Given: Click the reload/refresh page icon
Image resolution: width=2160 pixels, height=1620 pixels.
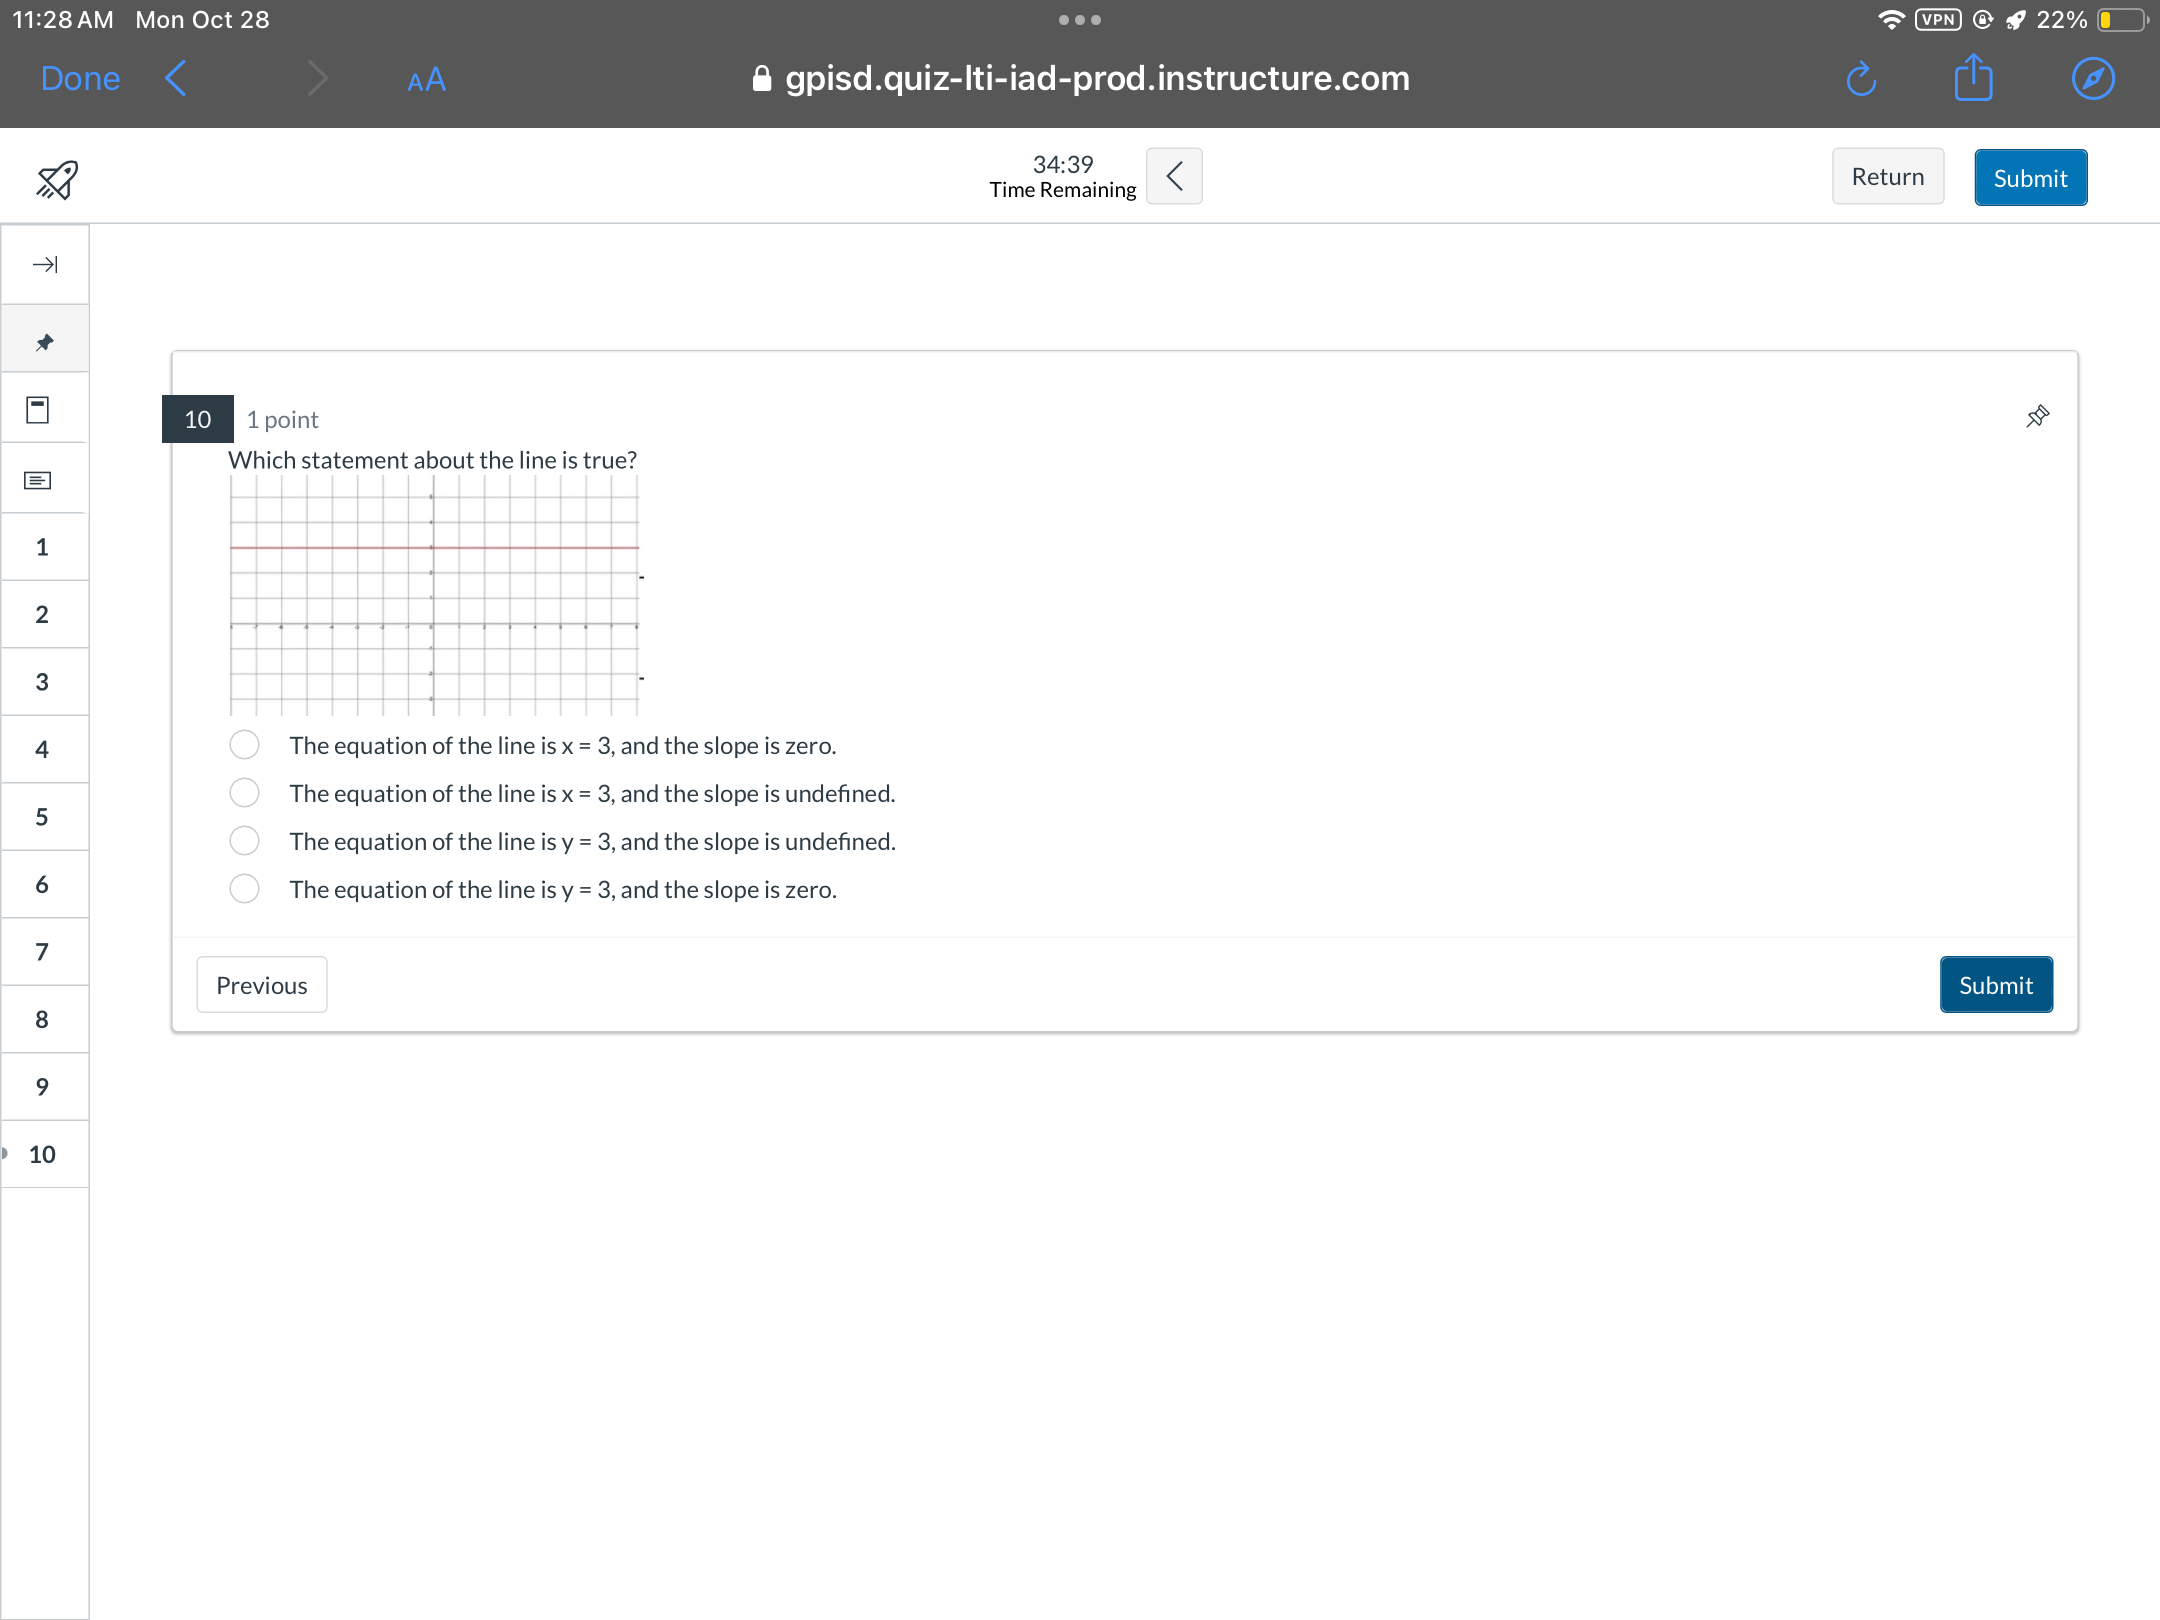Looking at the screenshot, I should coord(1857,80).
